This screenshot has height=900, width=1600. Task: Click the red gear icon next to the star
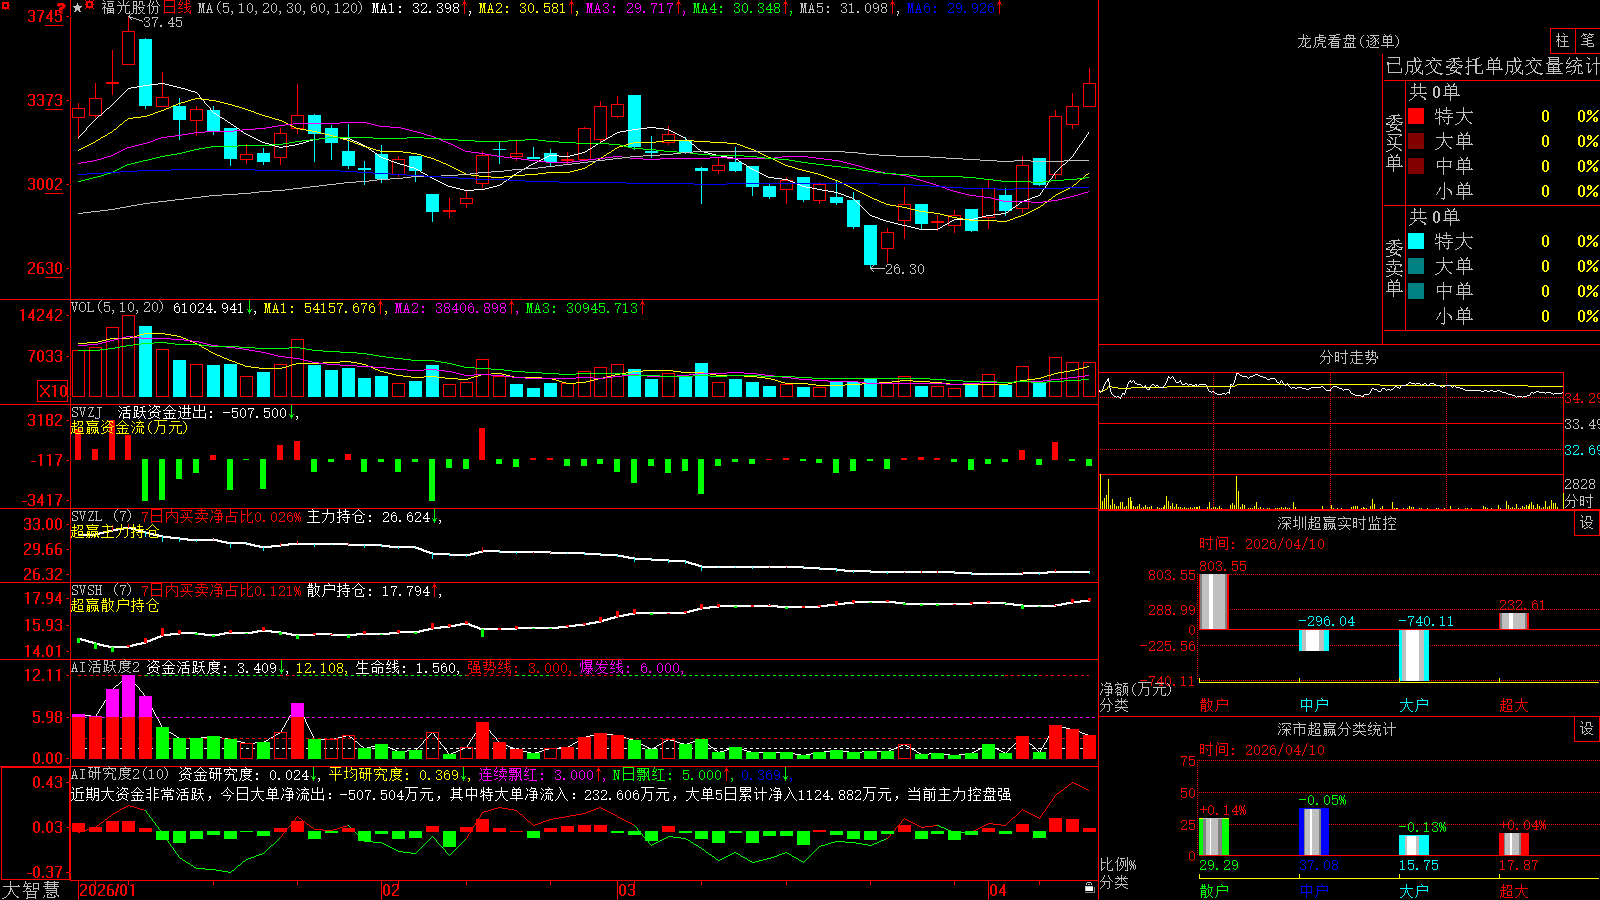tap(90, 7)
